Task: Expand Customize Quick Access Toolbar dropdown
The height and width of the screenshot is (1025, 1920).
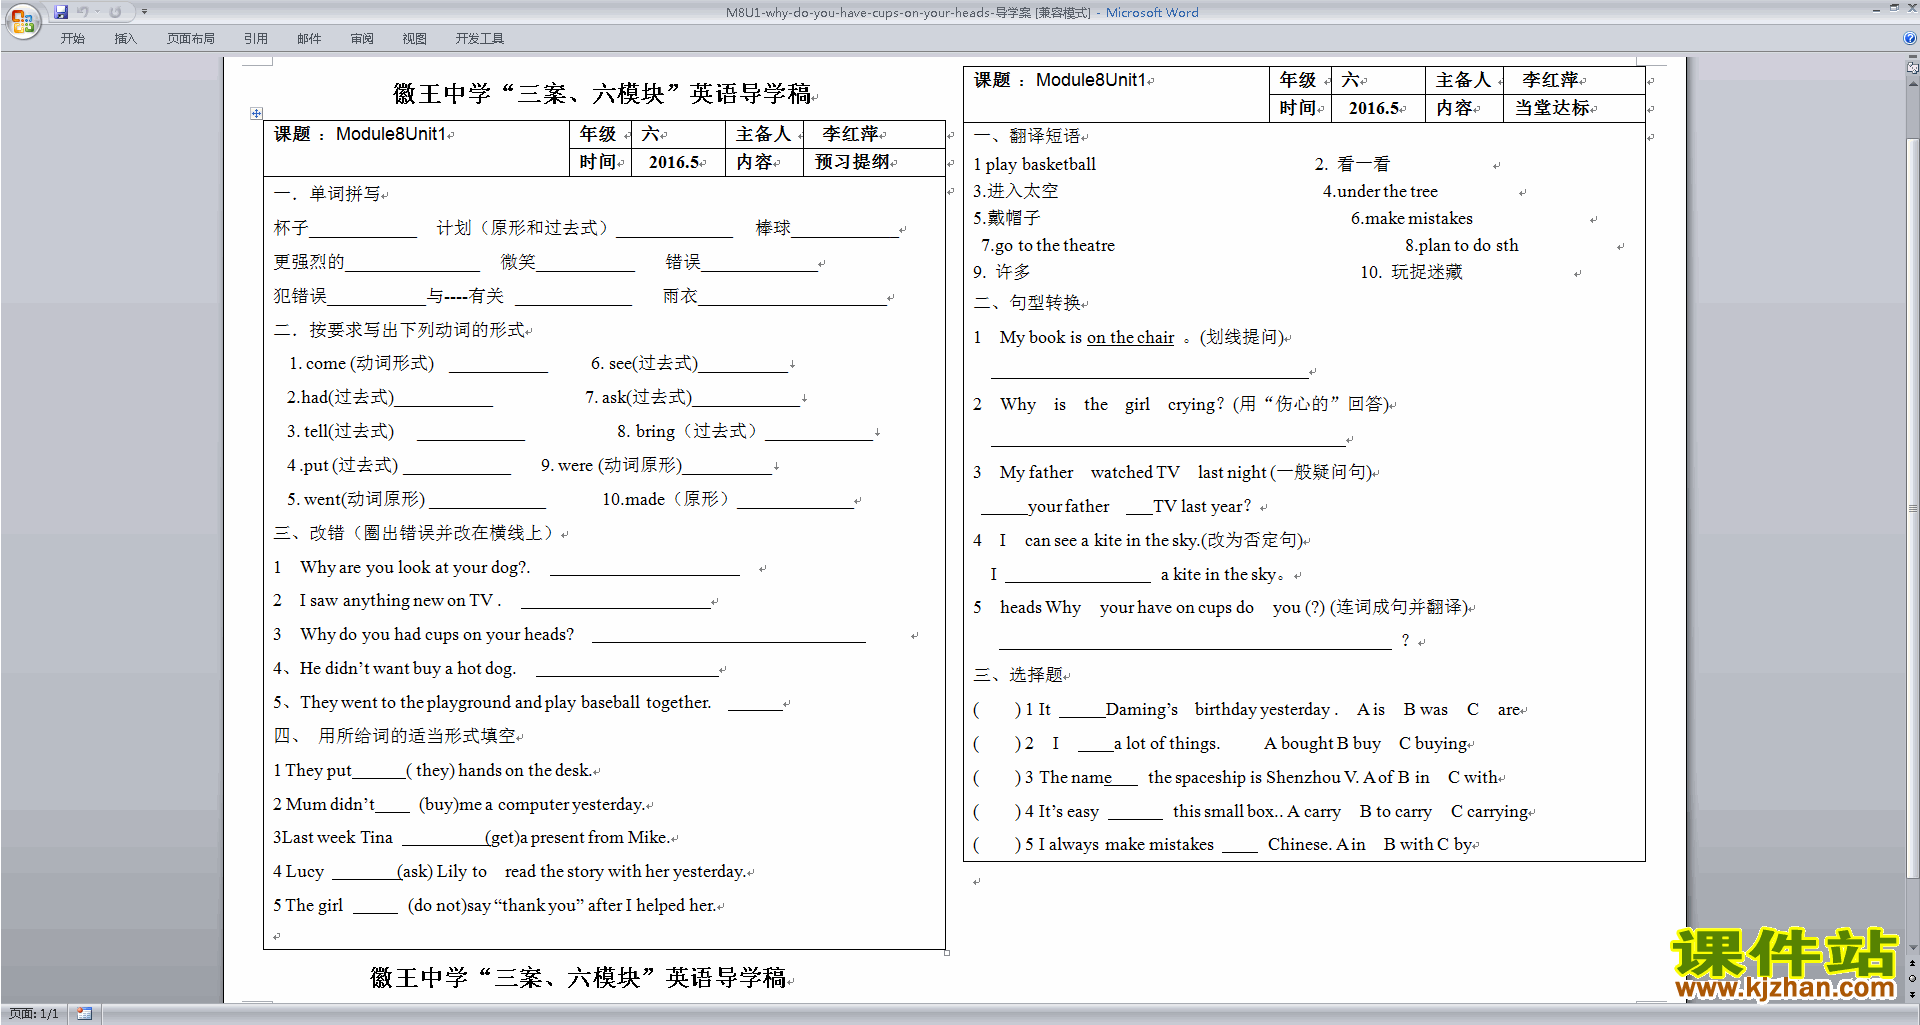Action: 145,12
